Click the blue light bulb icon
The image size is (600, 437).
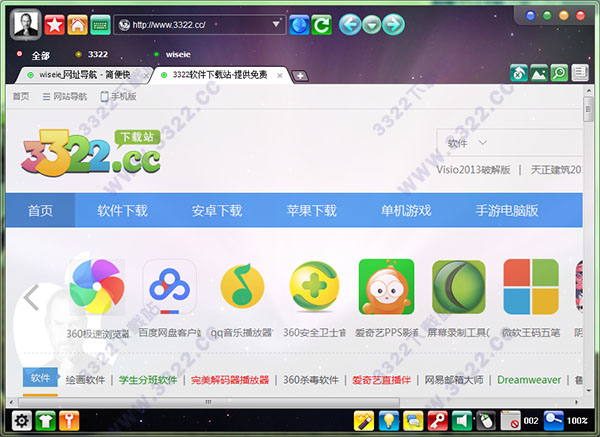click(x=389, y=421)
